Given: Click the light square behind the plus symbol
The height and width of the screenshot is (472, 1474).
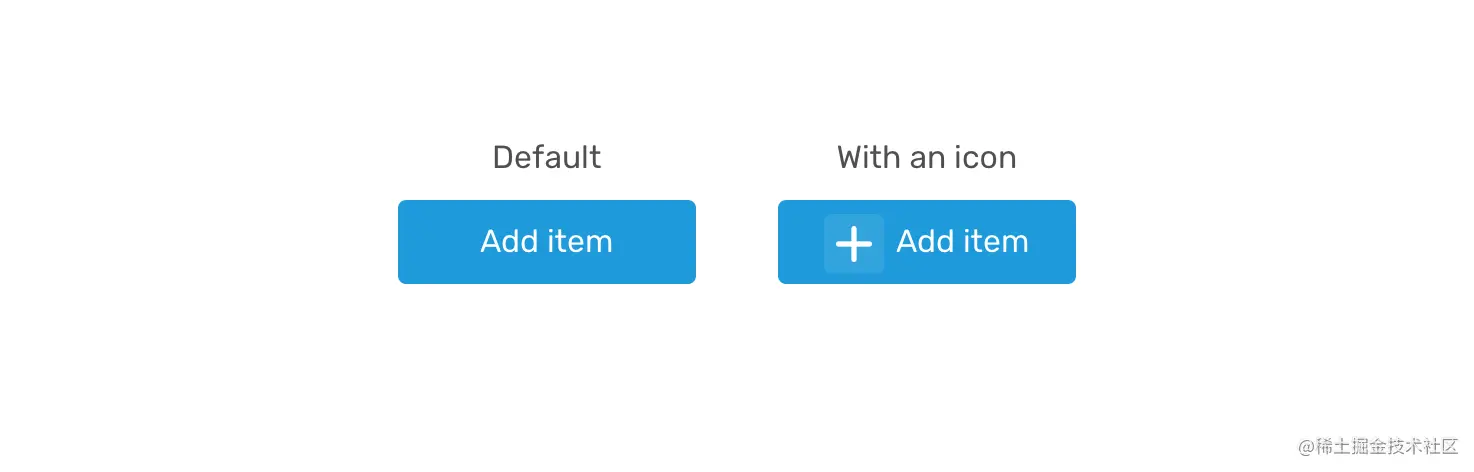Looking at the screenshot, I should tap(854, 243).
